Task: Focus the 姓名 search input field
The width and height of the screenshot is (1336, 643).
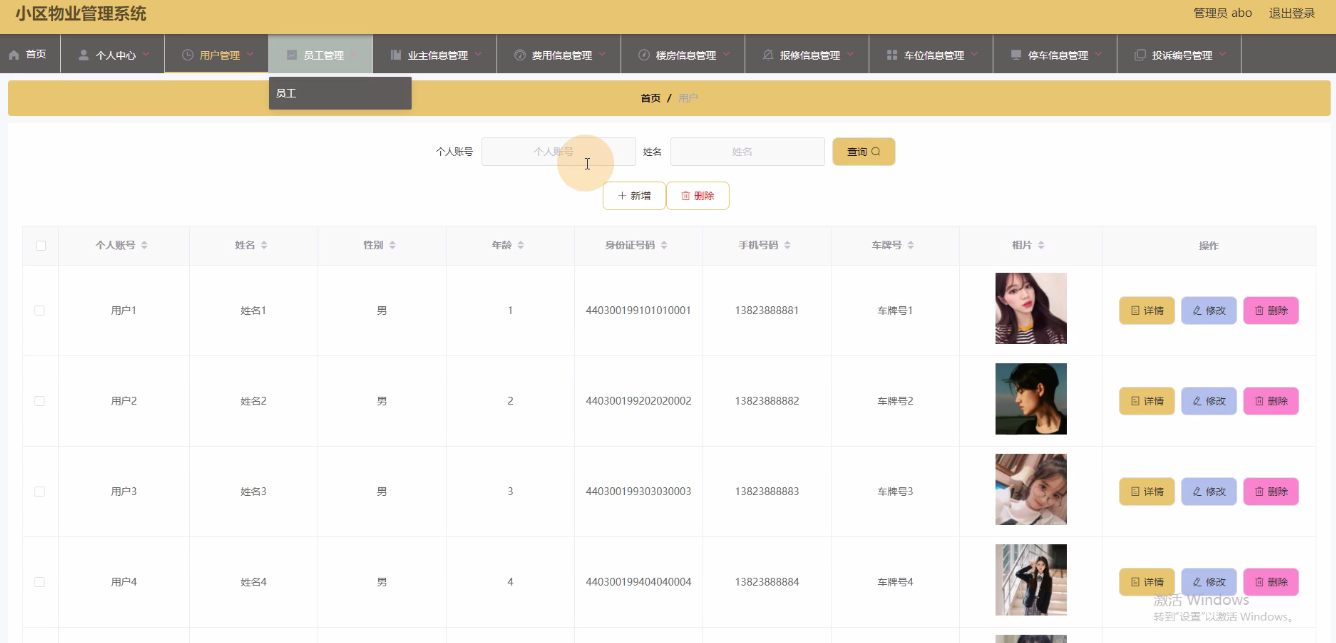Action: [747, 152]
